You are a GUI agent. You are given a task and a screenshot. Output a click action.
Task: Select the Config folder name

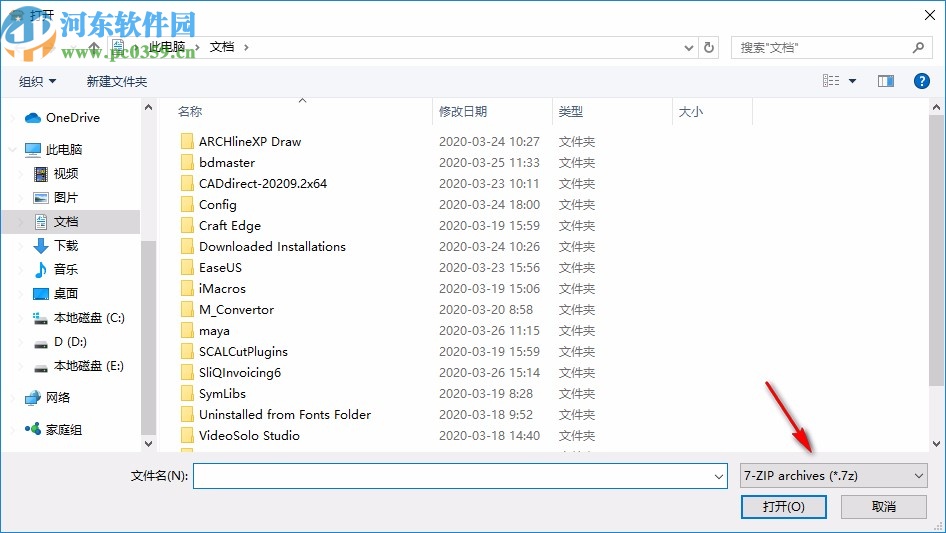(218, 205)
